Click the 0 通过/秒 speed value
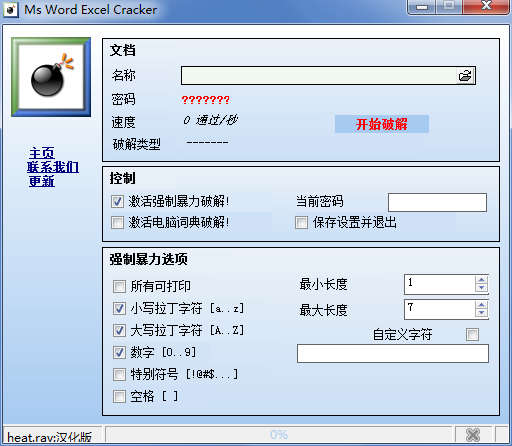Screen dimensions: 512x446 [x=210, y=120]
